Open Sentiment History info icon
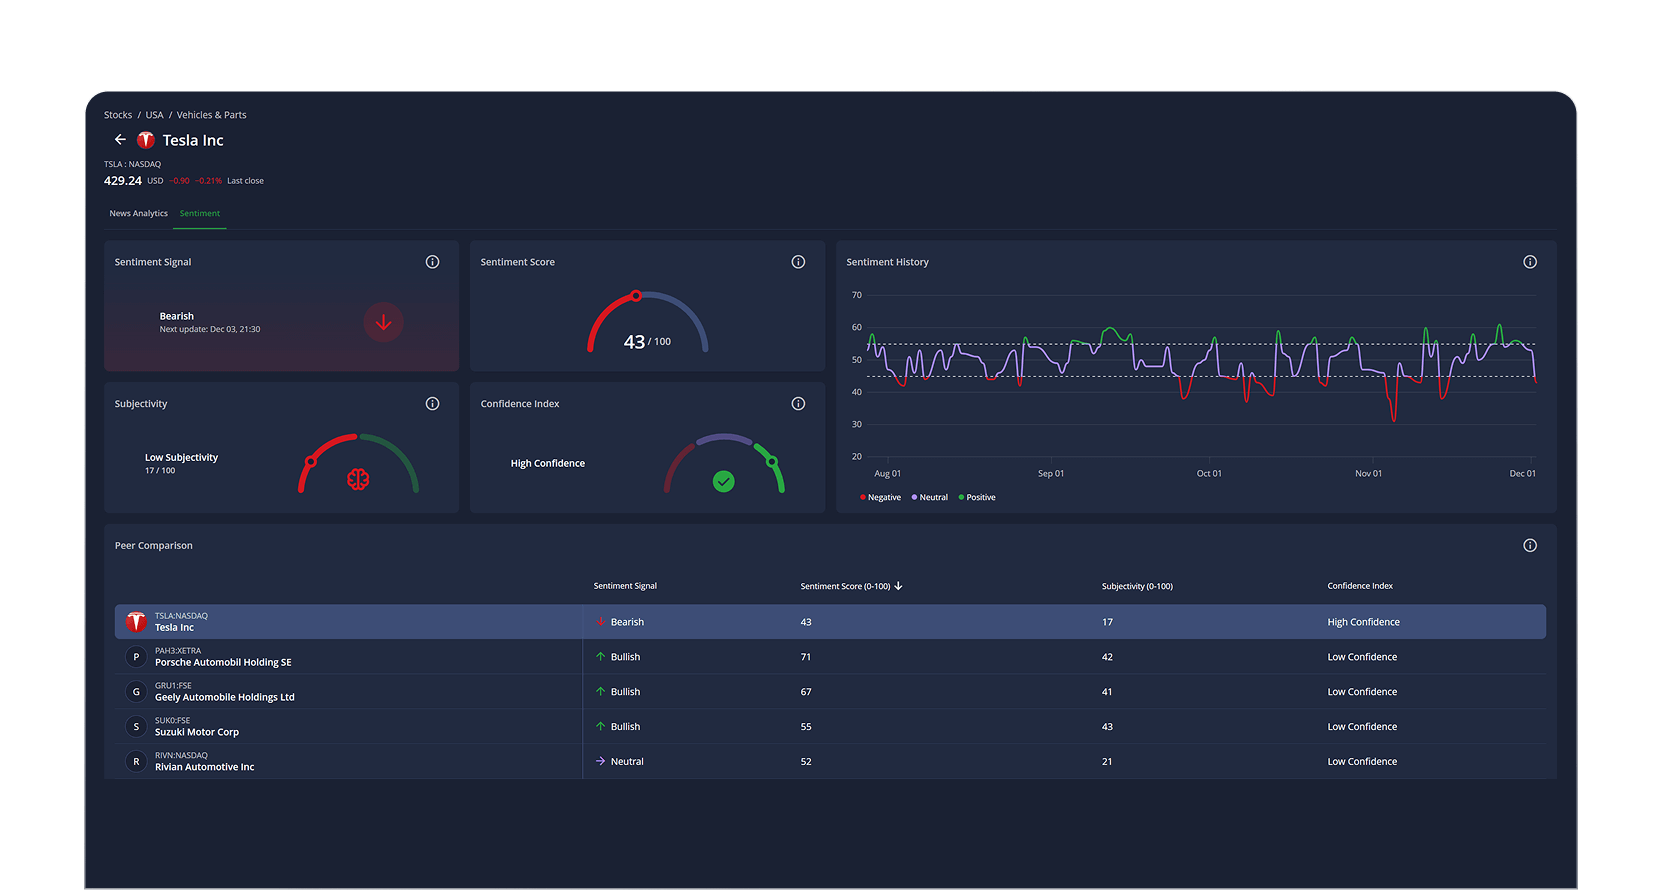This screenshot has width=1662, height=890. click(1529, 262)
